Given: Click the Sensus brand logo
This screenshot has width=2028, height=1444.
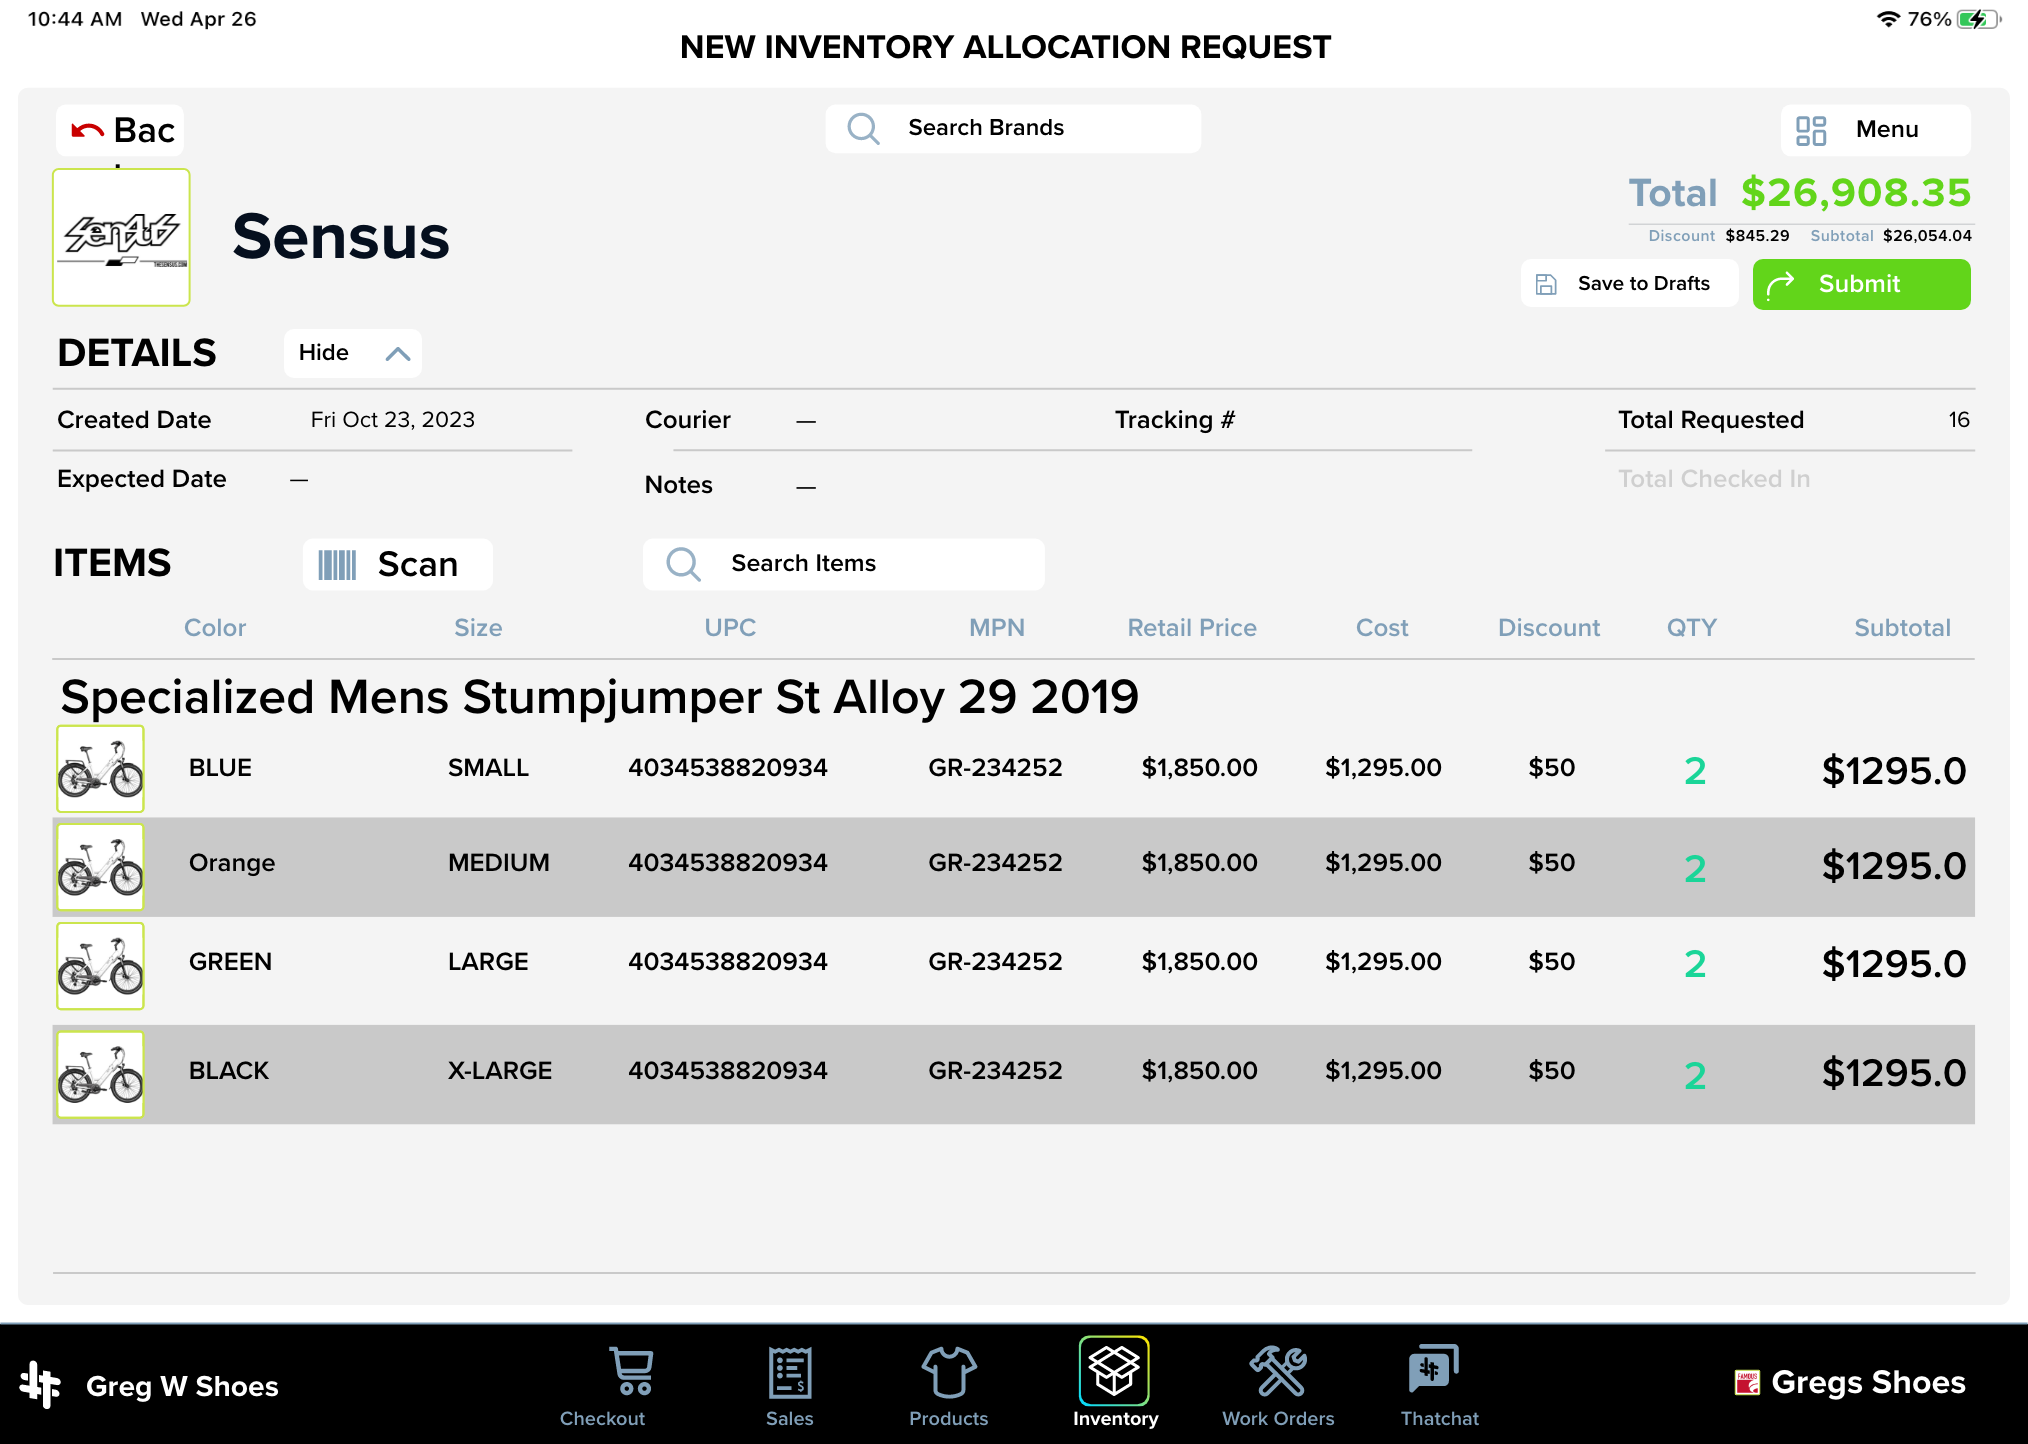Looking at the screenshot, I should [x=121, y=237].
